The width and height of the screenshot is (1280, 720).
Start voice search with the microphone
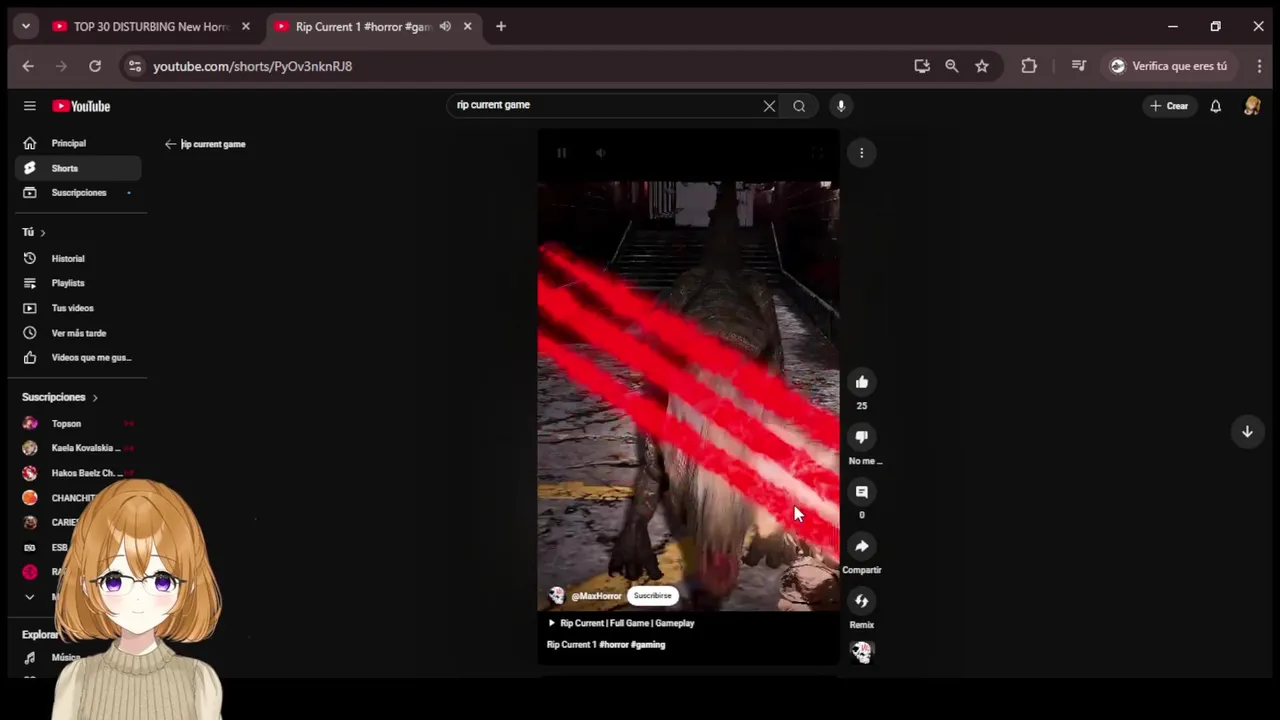(841, 106)
